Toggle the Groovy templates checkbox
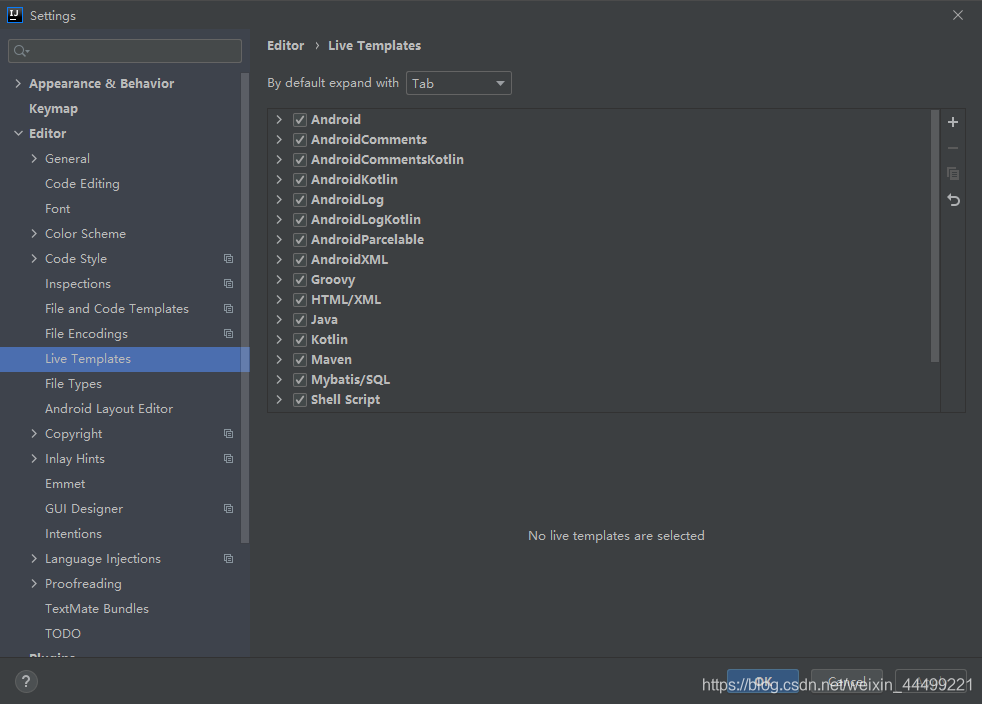This screenshot has height=704, width=982. pyautogui.click(x=300, y=280)
